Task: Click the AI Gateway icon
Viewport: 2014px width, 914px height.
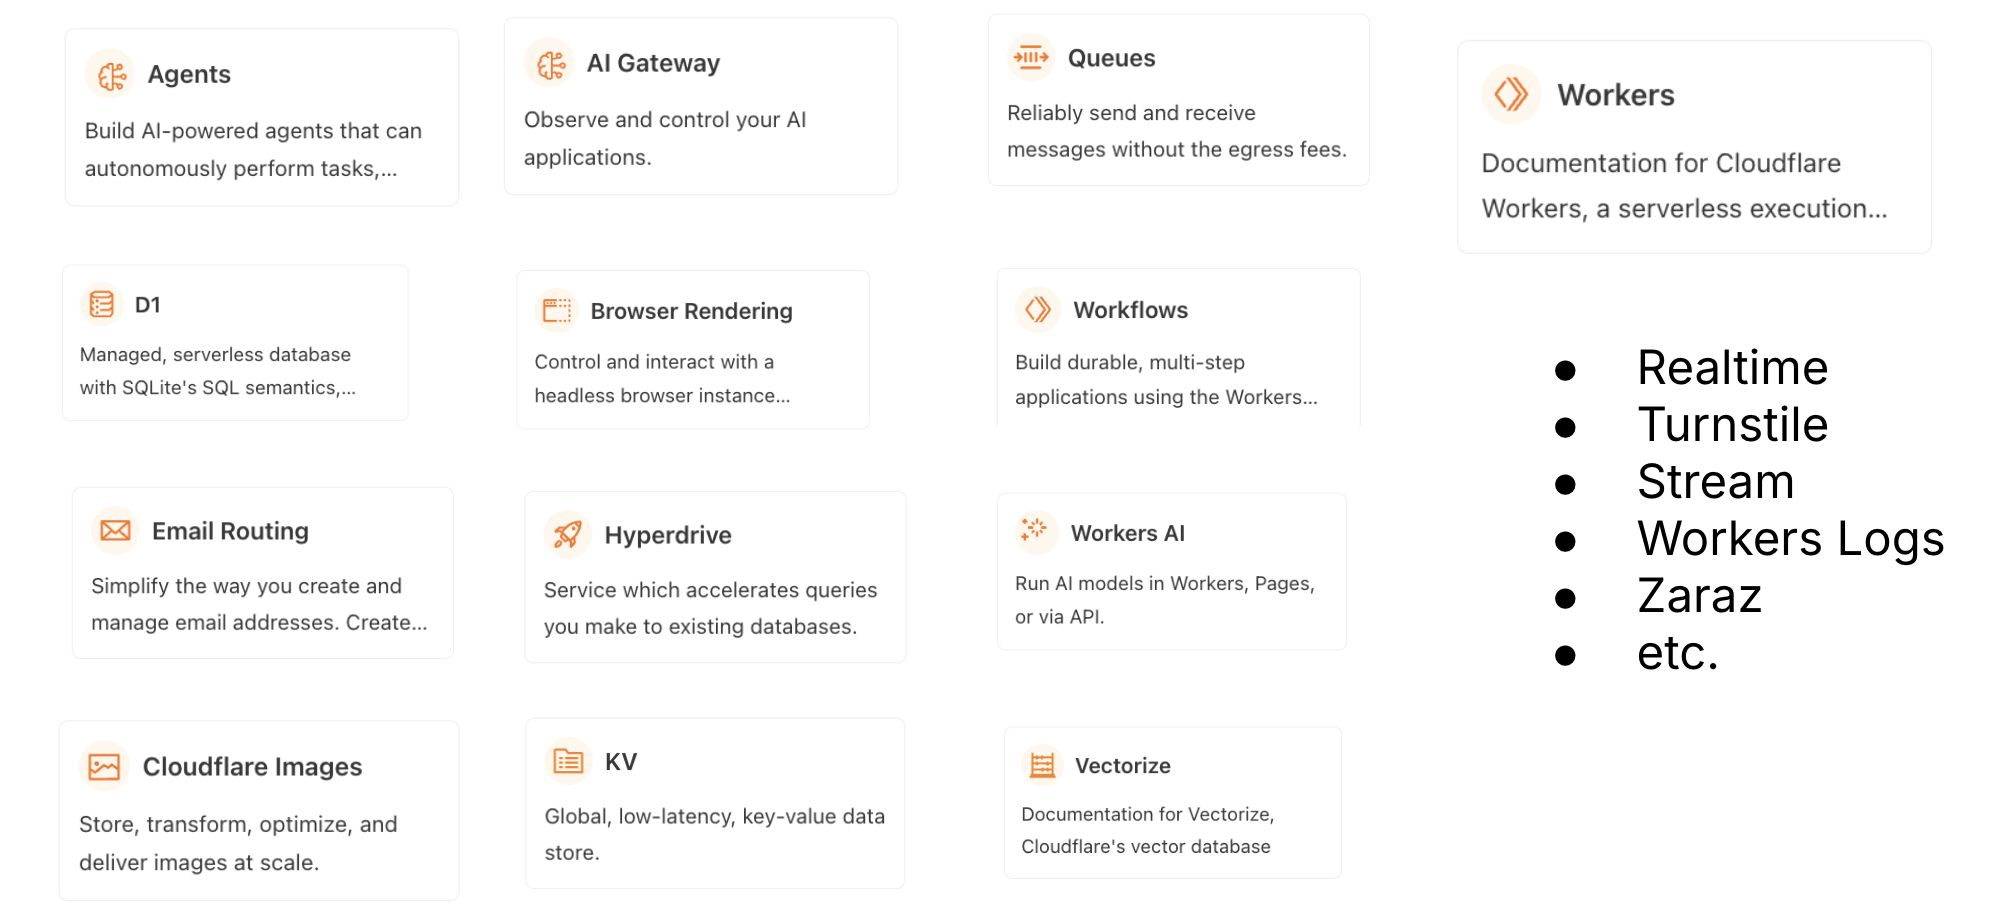Action: tap(550, 64)
